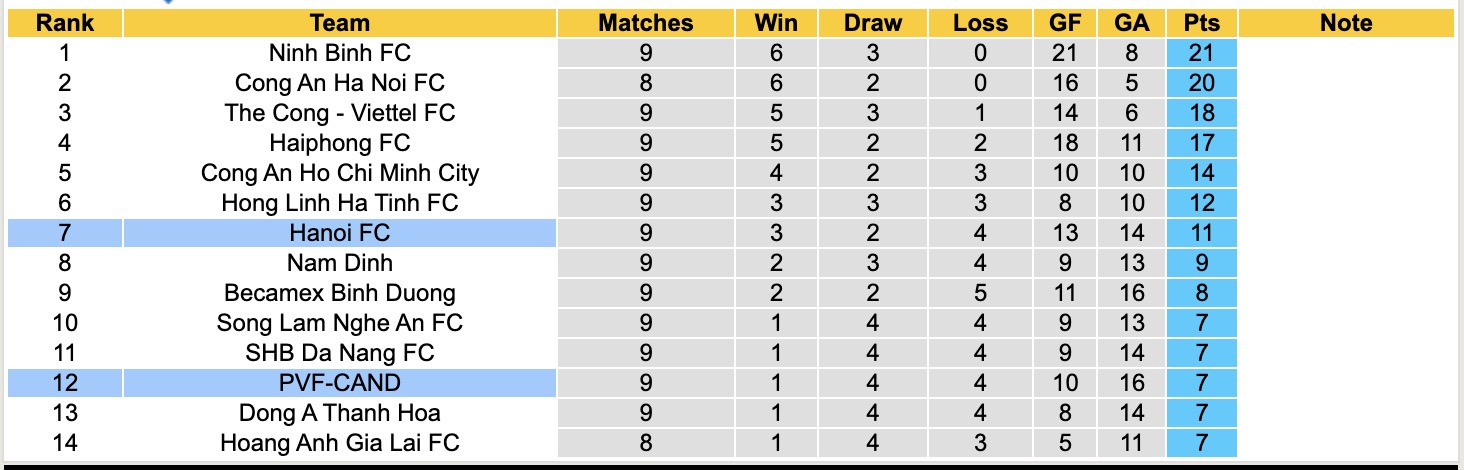Open the Cong An Ha Noi FC team
Viewport: 1464px width, 470px height.
click(x=340, y=83)
